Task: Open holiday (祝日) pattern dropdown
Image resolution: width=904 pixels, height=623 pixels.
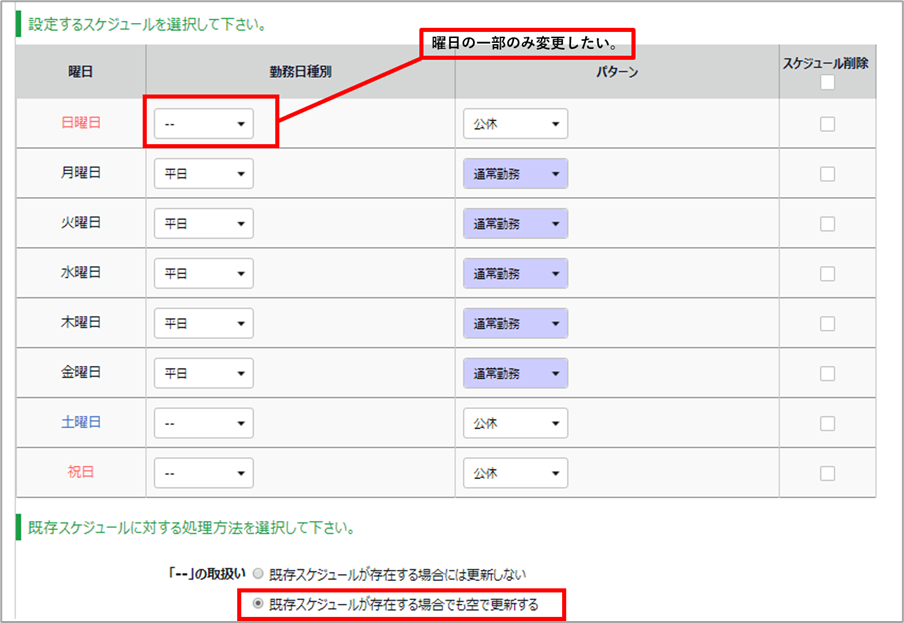Action: (x=515, y=473)
